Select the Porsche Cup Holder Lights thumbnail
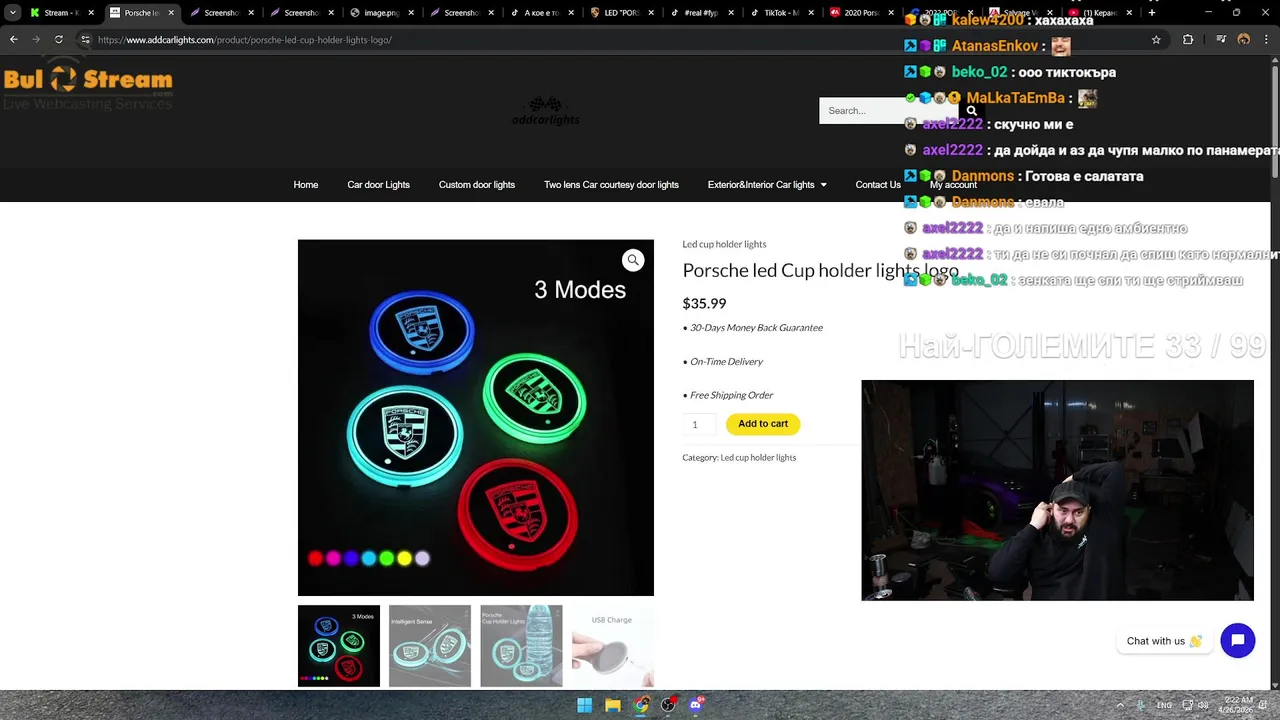 [x=521, y=646]
